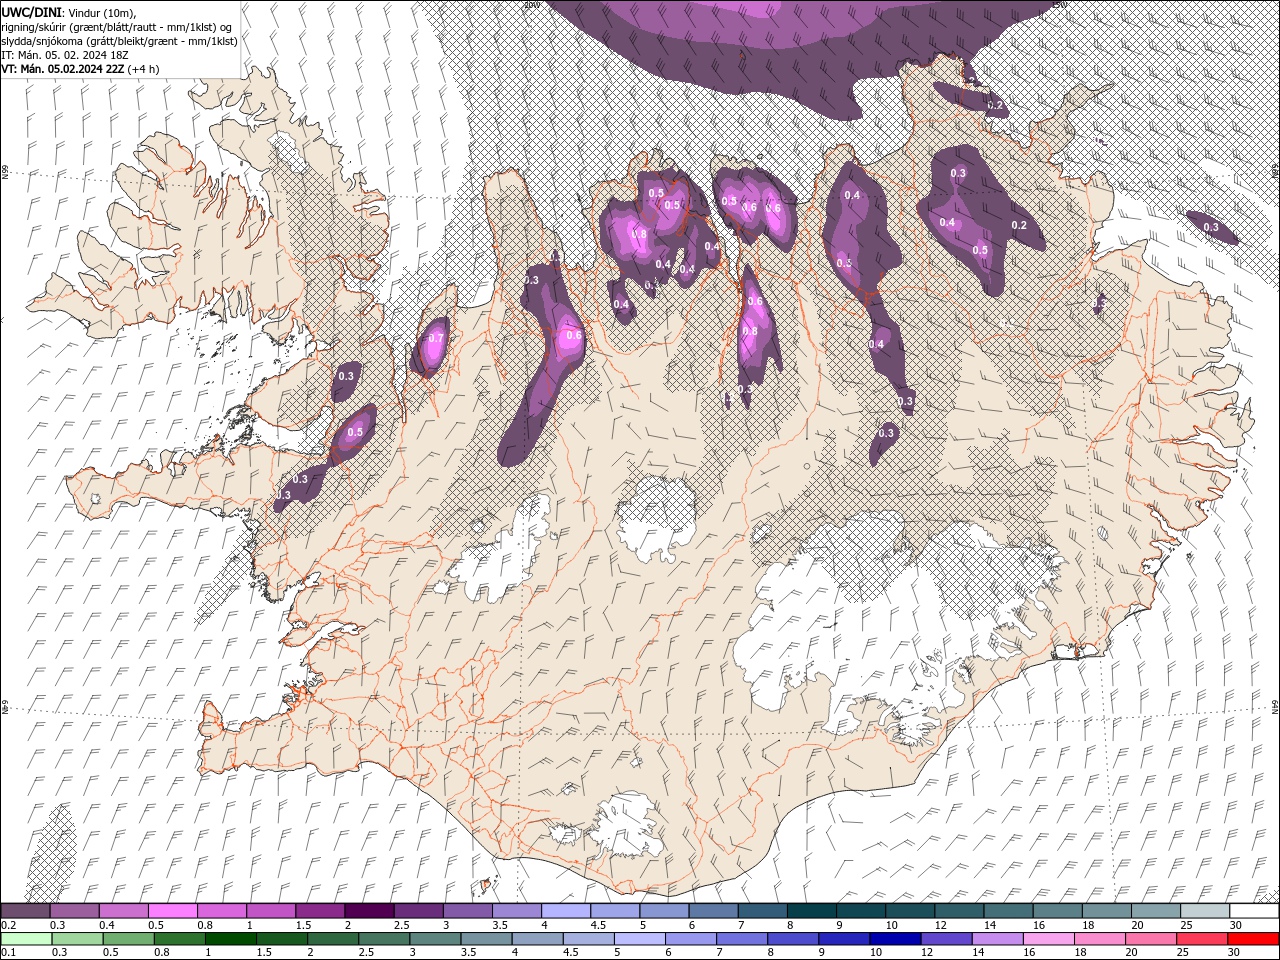
Task: Pick the upper-row 1.5 magenta-purple swatch
Action: tap(320, 911)
